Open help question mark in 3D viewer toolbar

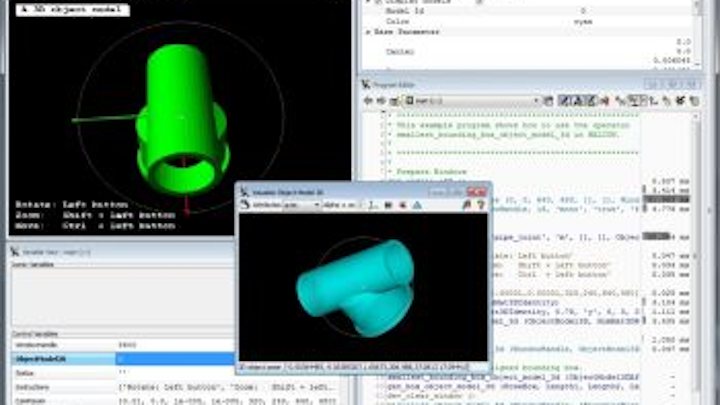[x=481, y=205]
